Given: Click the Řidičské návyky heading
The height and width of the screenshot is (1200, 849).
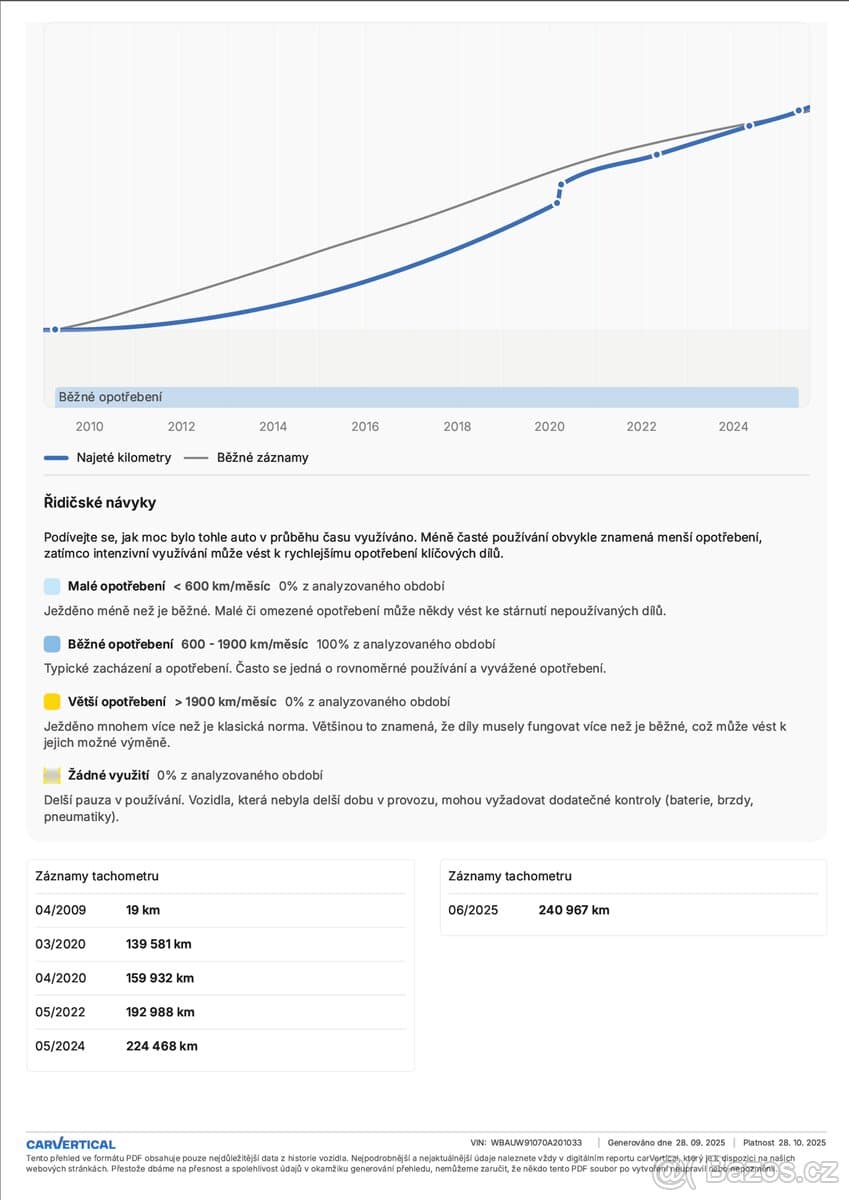Looking at the screenshot, I should [x=100, y=503].
